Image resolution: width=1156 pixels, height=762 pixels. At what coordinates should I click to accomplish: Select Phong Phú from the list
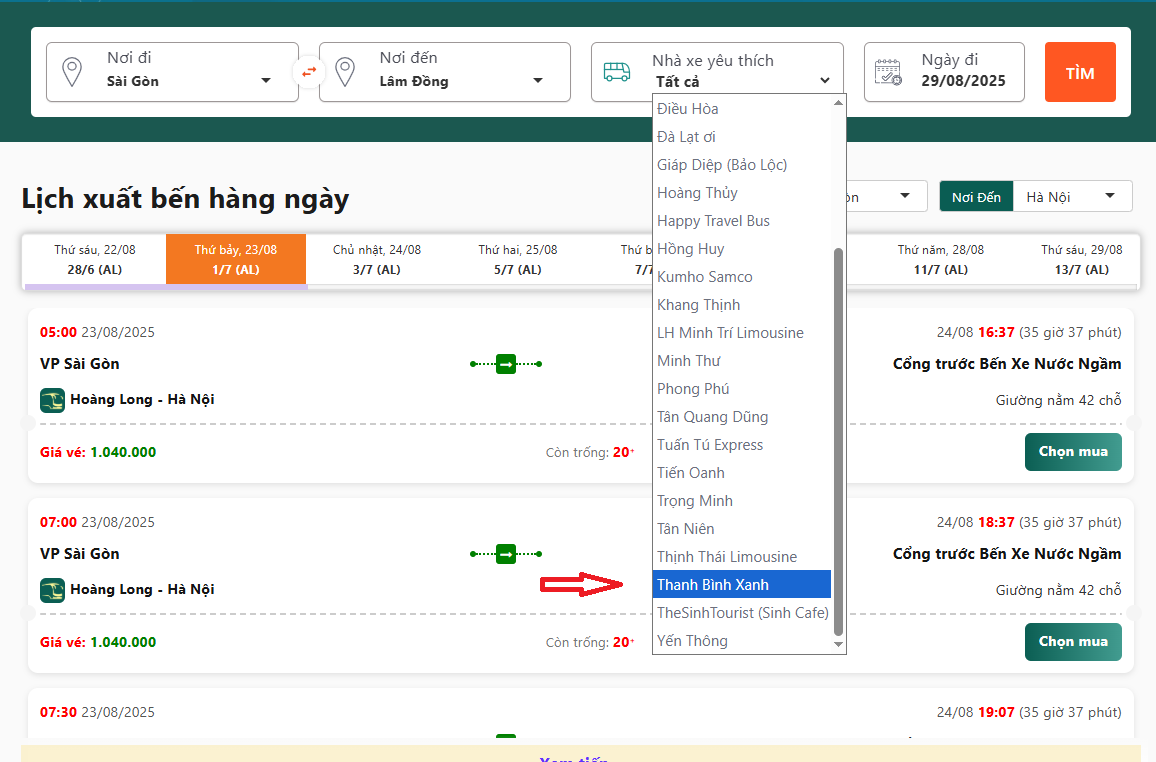[x=742, y=389]
